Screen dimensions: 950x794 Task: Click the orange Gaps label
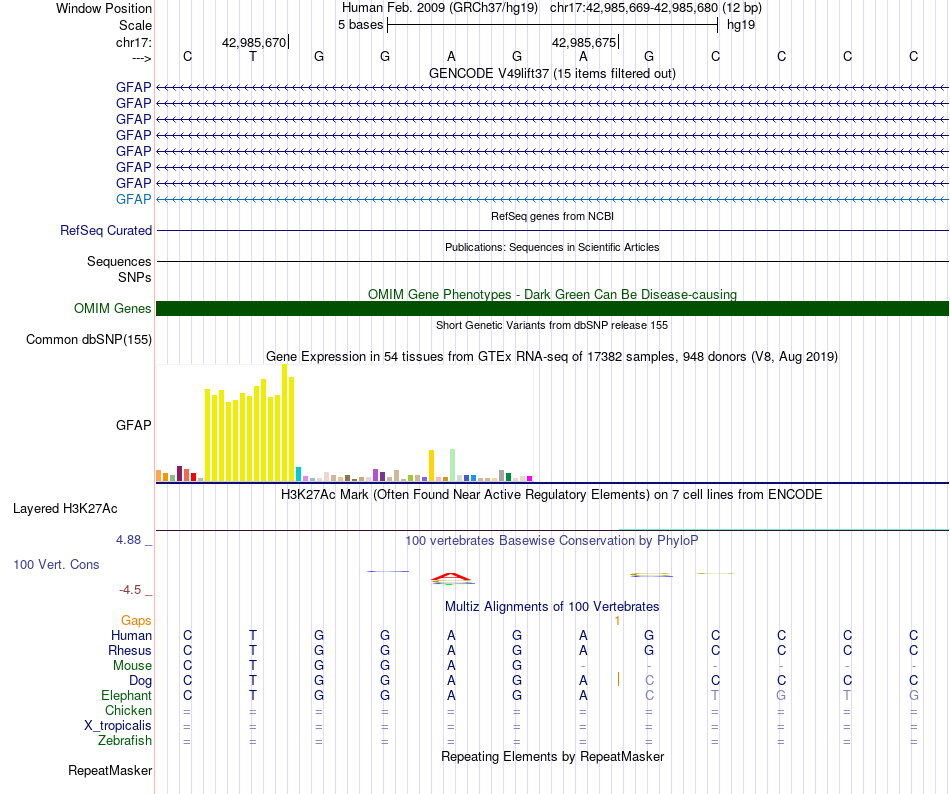(x=136, y=620)
